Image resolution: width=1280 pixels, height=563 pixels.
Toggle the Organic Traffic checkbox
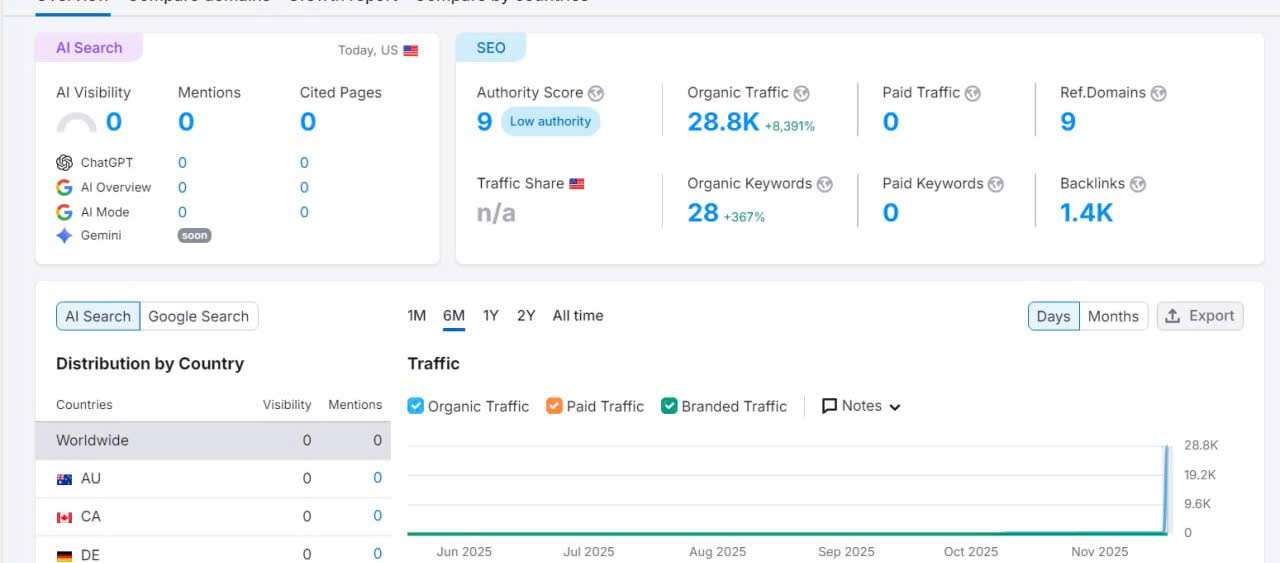[416, 406]
